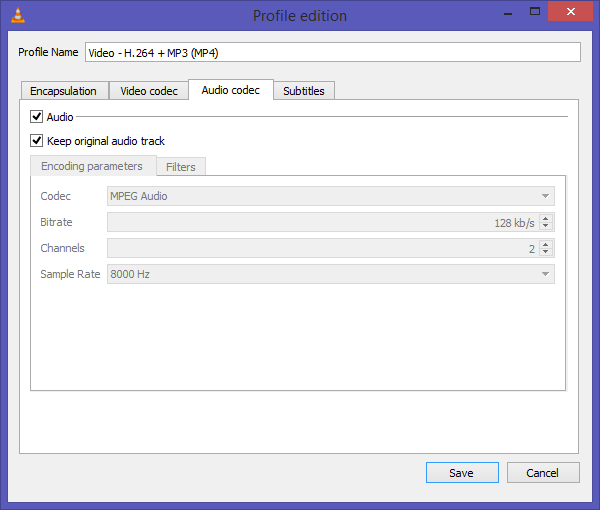Close the Profile edition dialog
The height and width of the screenshot is (510, 600).
click(x=571, y=11)
